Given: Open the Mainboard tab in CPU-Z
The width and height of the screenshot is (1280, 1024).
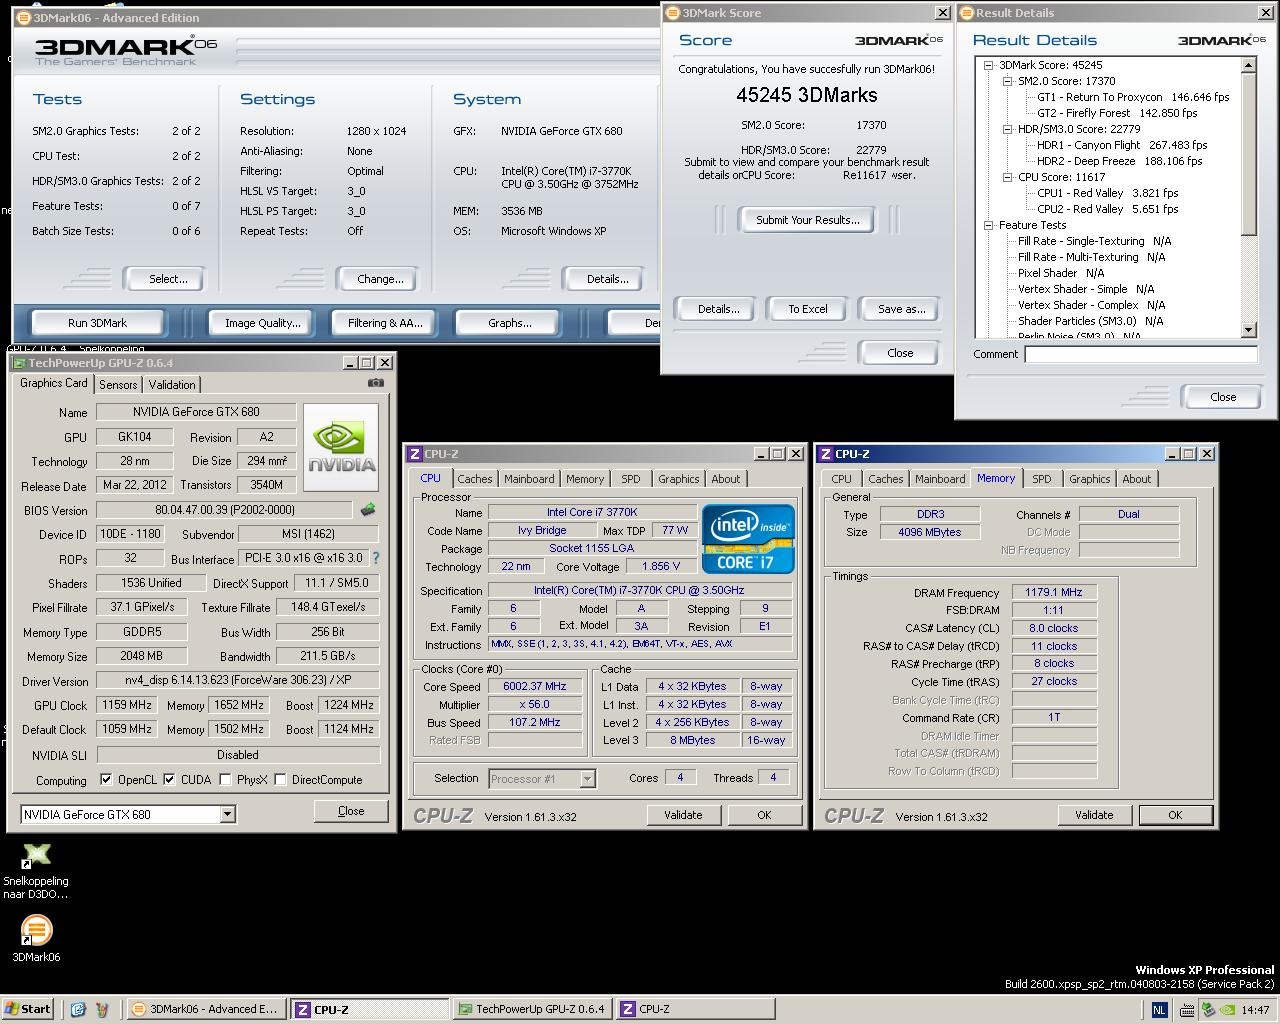Looking at the screenshot, I should click(528, 479).
